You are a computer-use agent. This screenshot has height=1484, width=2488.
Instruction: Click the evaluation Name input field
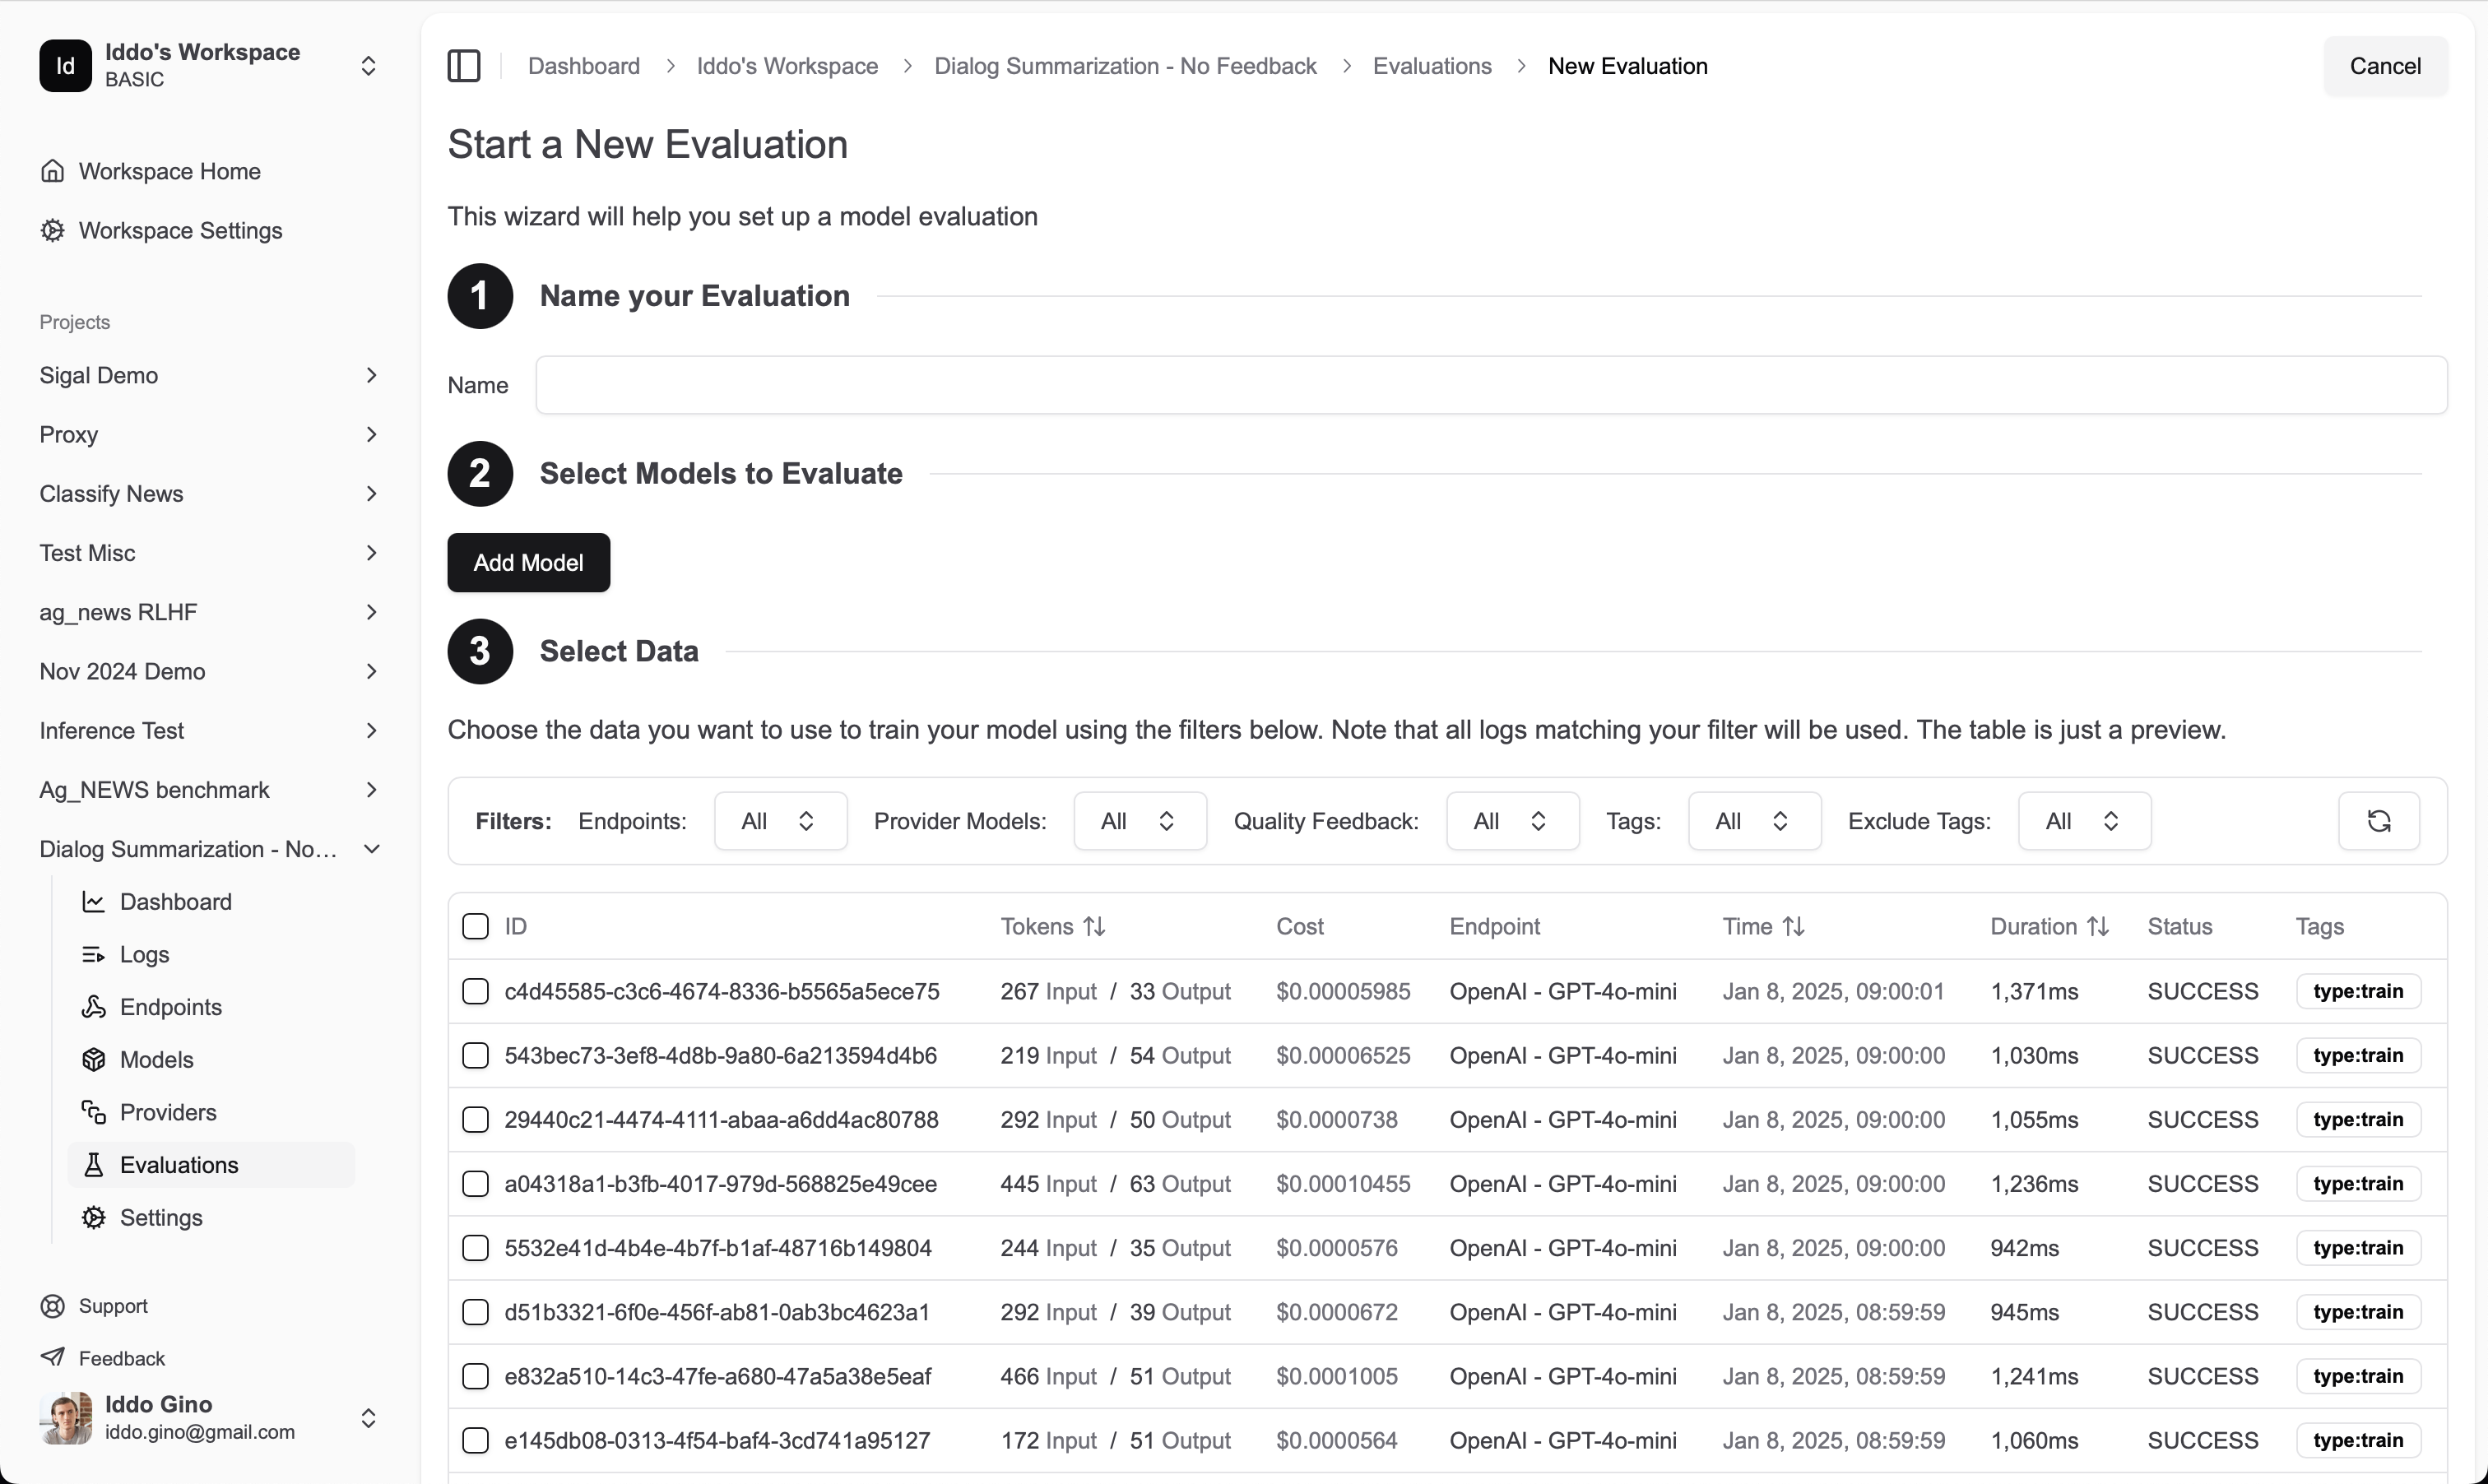click(1490, 385)
